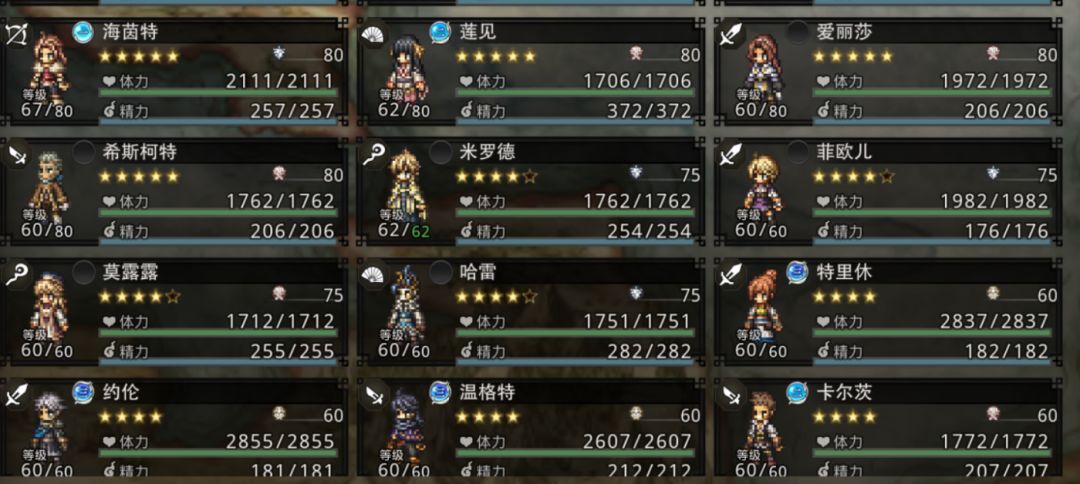Click the staff icon on 米罗德's card
Screen dimensions: 1080x484
[373, 156]
